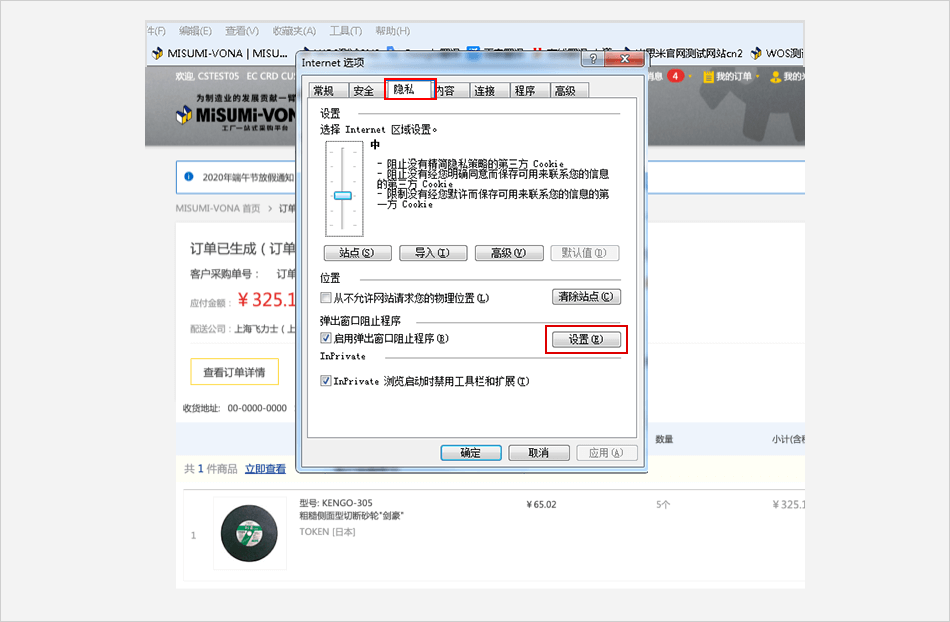Click the privacy level slider handle
Screen dimensions: 950x622
coord(343,196)
